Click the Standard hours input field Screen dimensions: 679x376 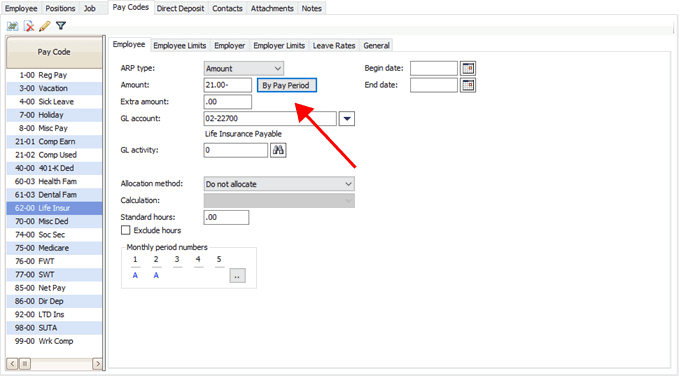pos(226,217)
